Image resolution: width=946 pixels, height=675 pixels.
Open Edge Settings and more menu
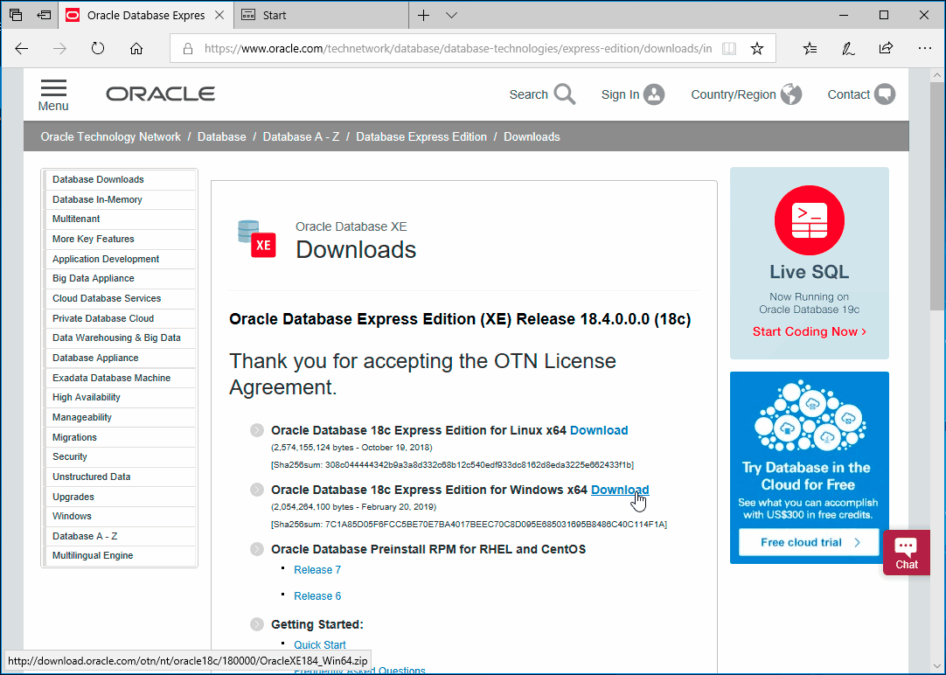pos(924,48)
